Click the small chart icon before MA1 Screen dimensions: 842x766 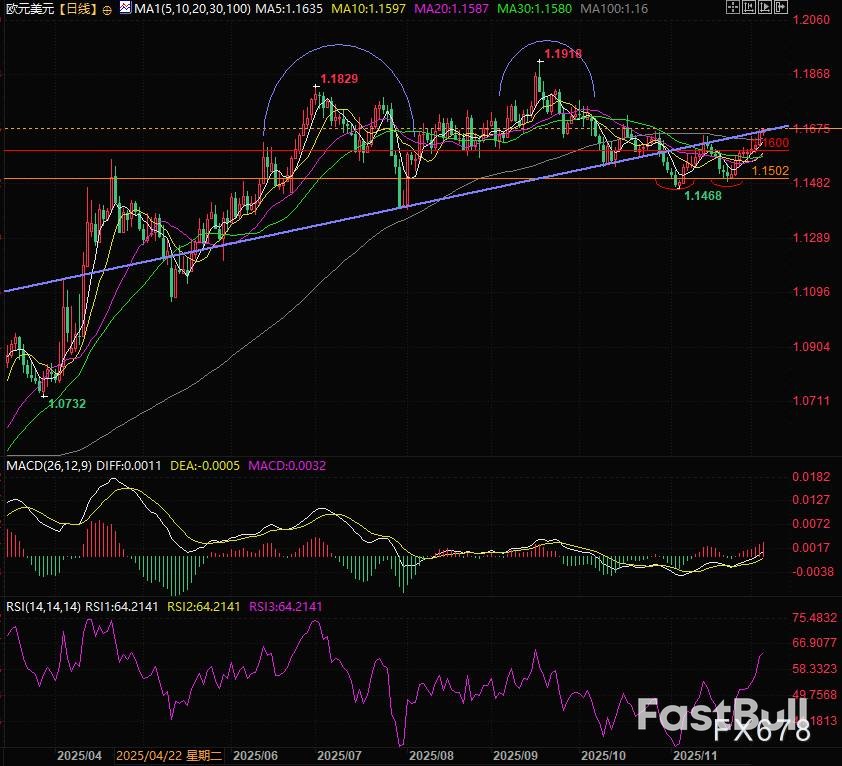click(124, 9)
